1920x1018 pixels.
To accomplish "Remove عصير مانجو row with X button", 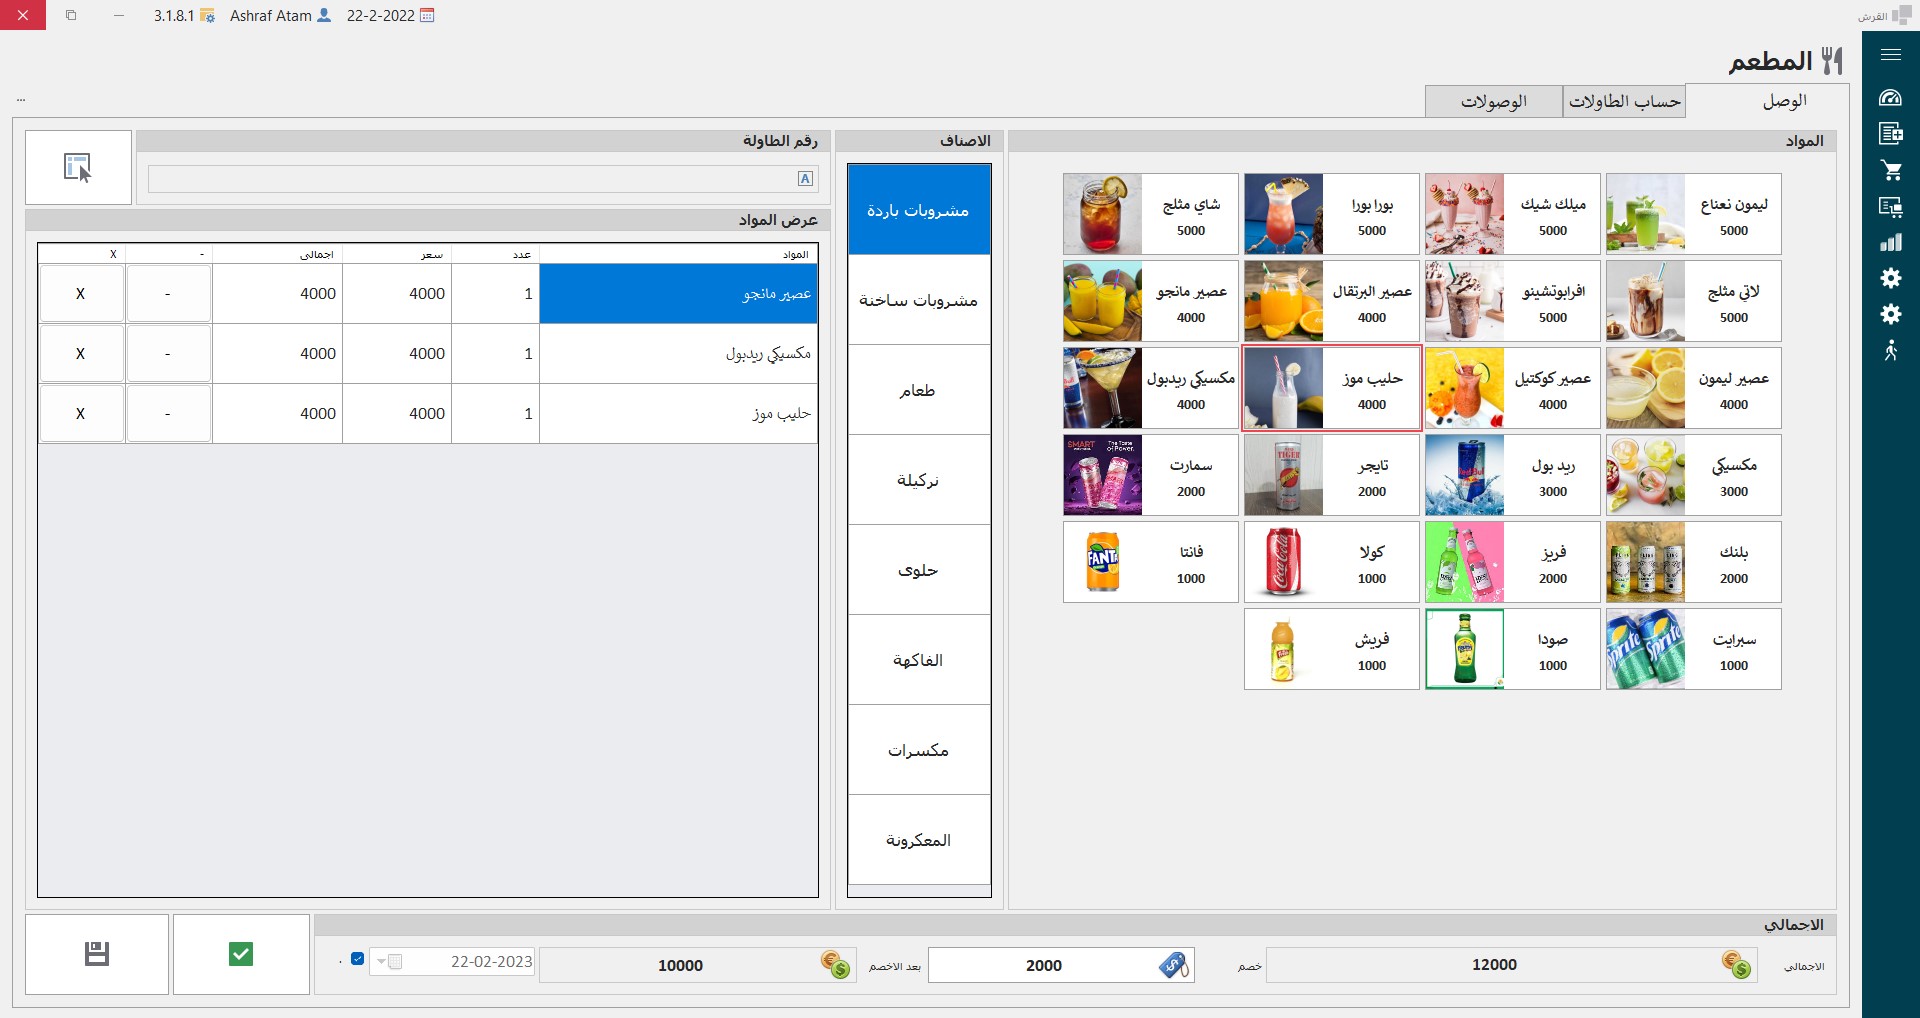I will [x=81, y=294].
